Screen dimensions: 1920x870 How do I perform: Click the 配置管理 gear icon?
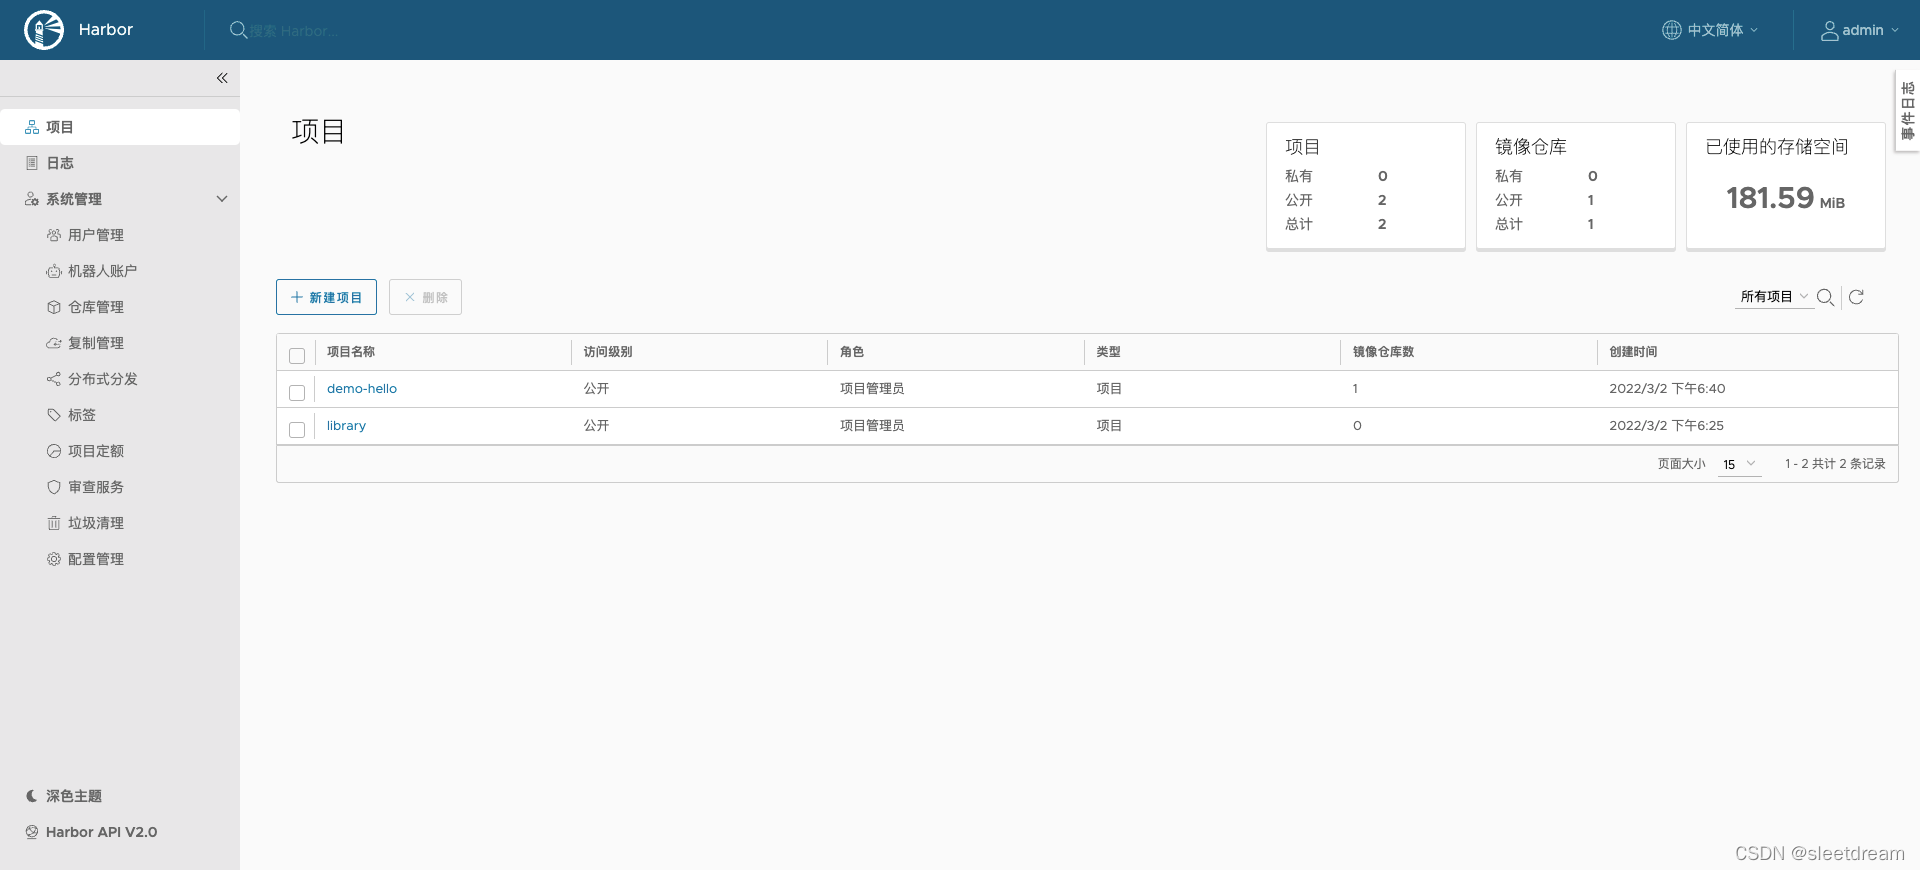pyautogui.click(x=54, y=559)
